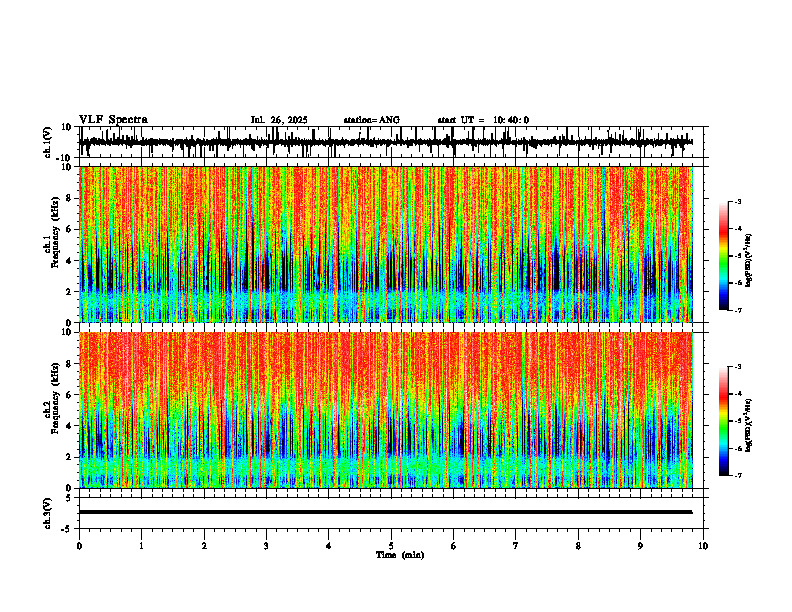792x612 pixels.
Task: Click time axis tick label "2"
Action: (x=204, y=546)
